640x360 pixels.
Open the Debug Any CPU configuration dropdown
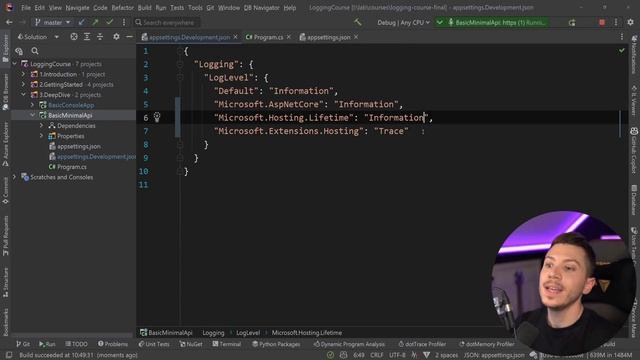[x=403, y=22]
